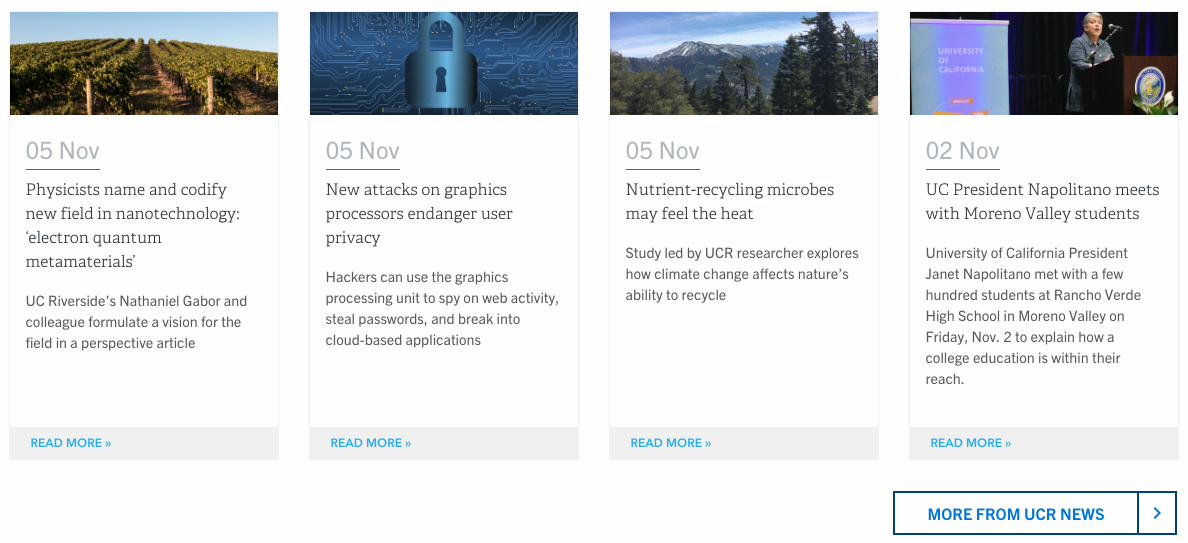The height and width of the screenshot is (543, 1188).
Task: Click the 05 Nov date on the nanotechnology card
Action: (x=63, y=151)
